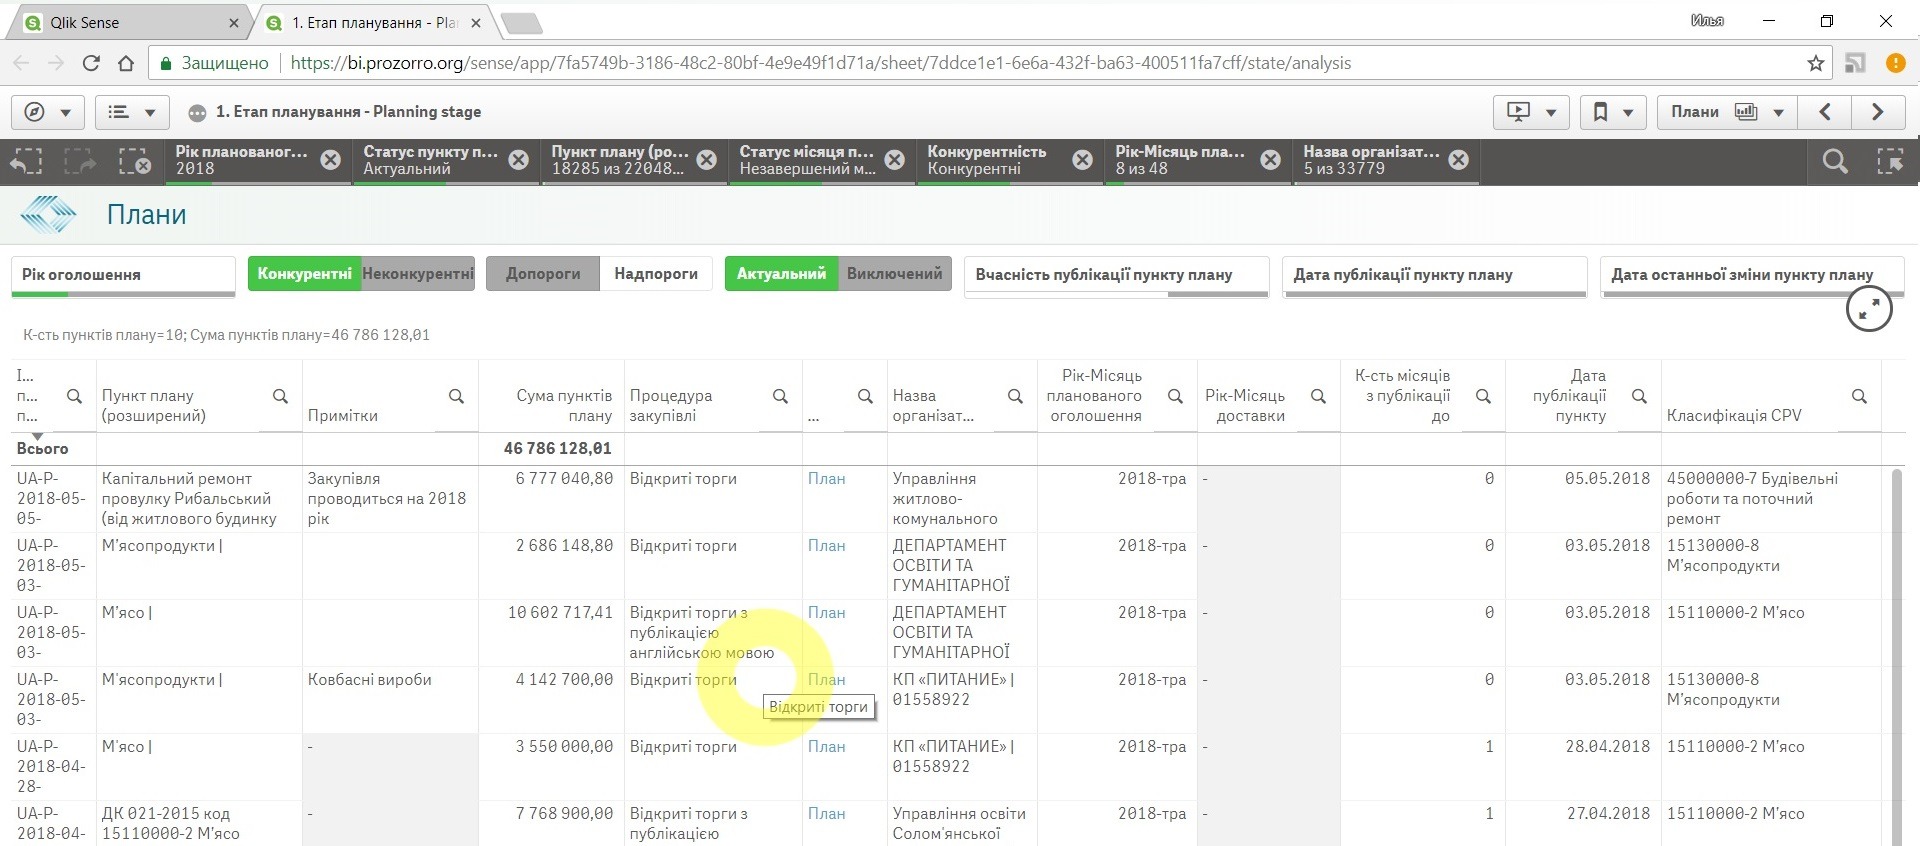Screen dimensions: 1920x846
Task: Toggle the Допороги filter option
Action: point(542,274)
